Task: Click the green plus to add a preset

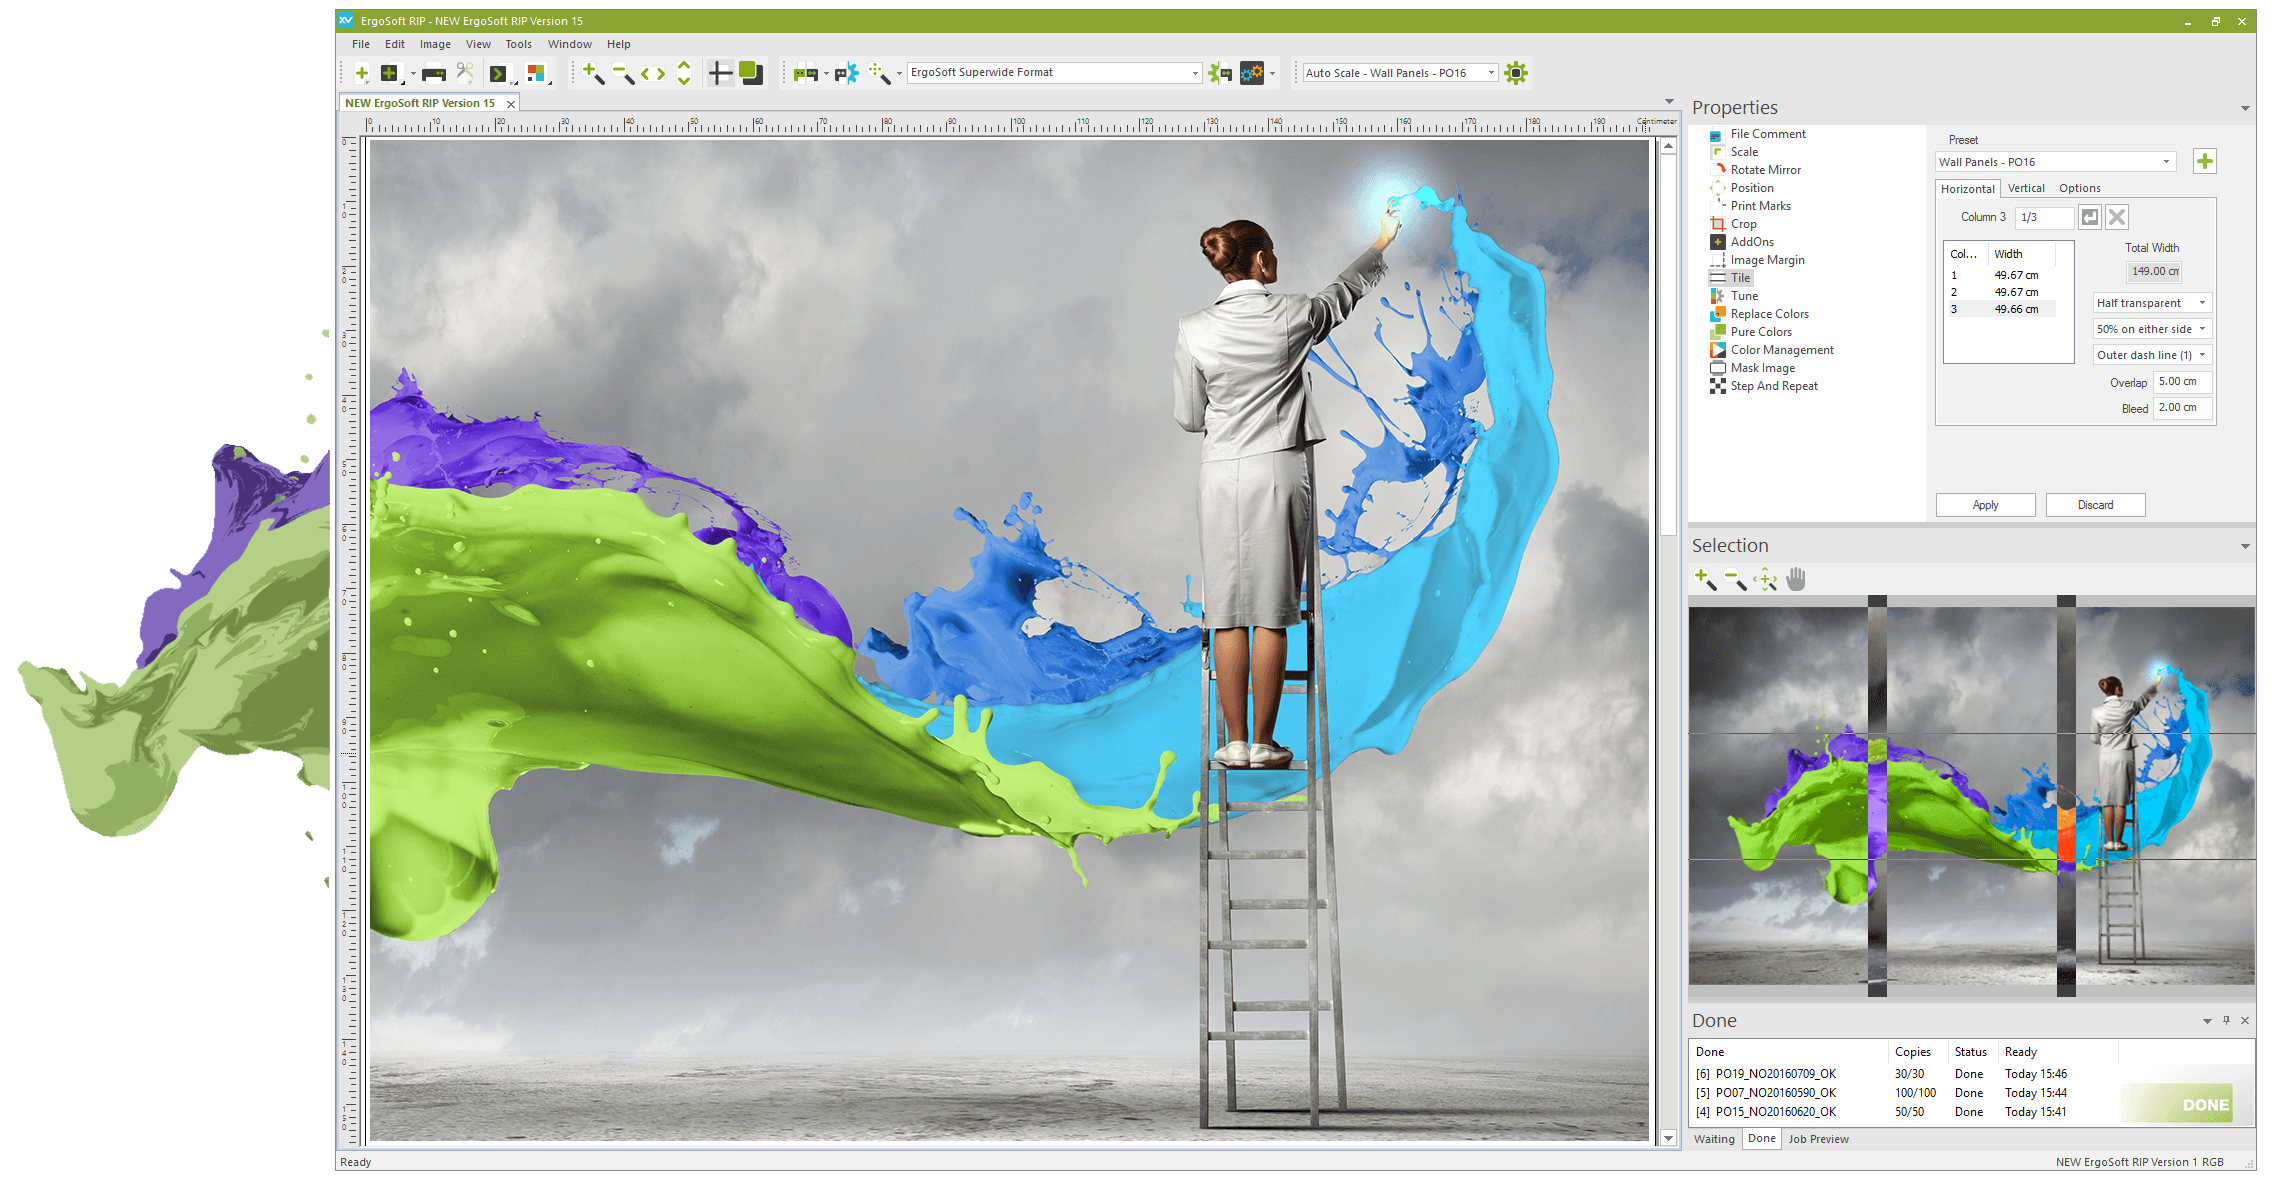Action: pos(2204,161)
